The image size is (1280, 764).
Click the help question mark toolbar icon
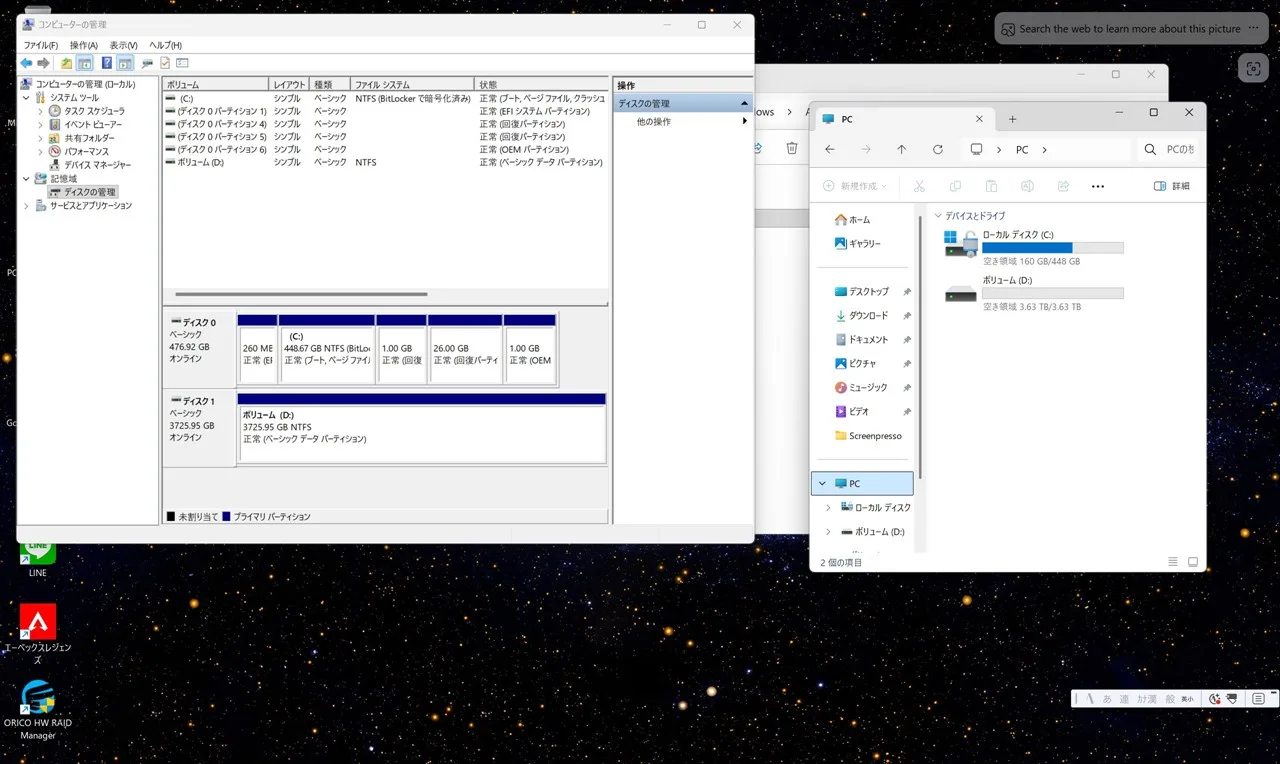tap(107, 63)
